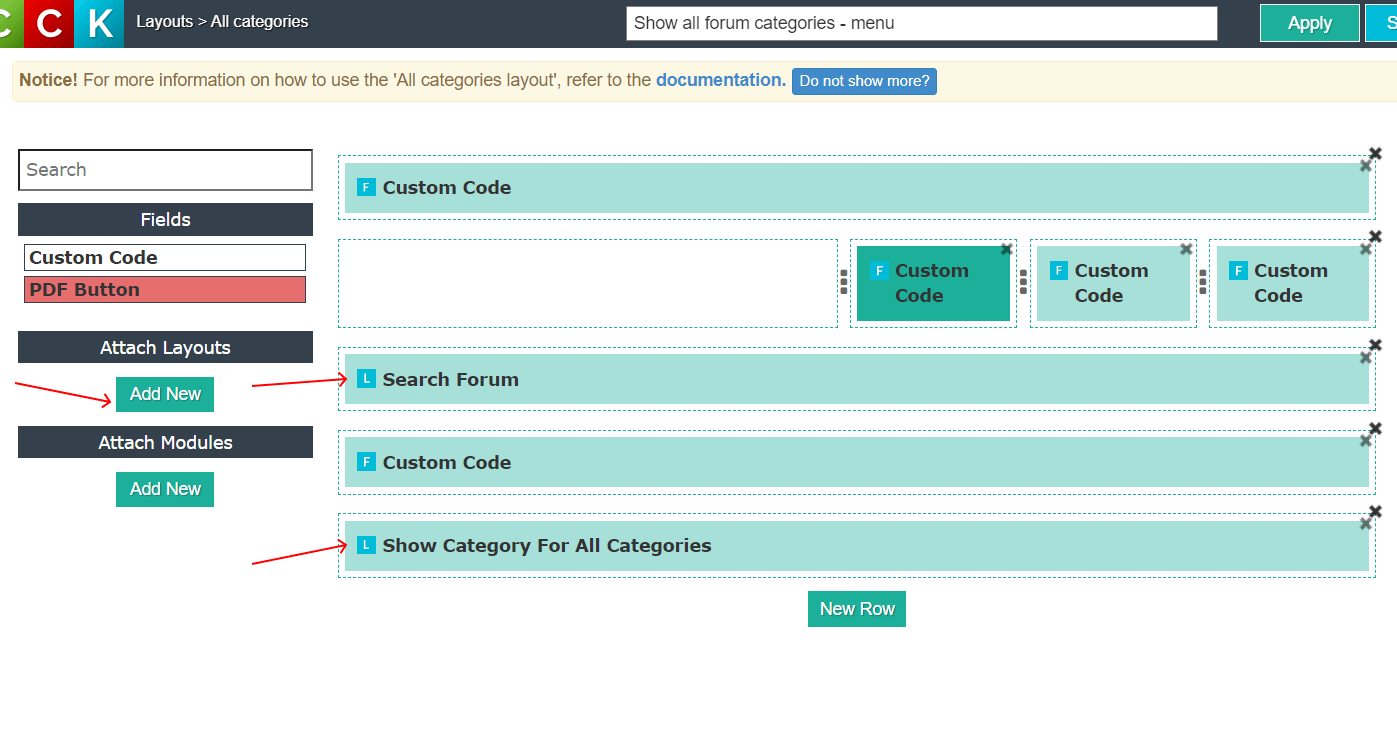Click the Layouts > All categories breadcrumb
Image resolution: width=1397 pixels, height=754 pixels.
[222, 21]
